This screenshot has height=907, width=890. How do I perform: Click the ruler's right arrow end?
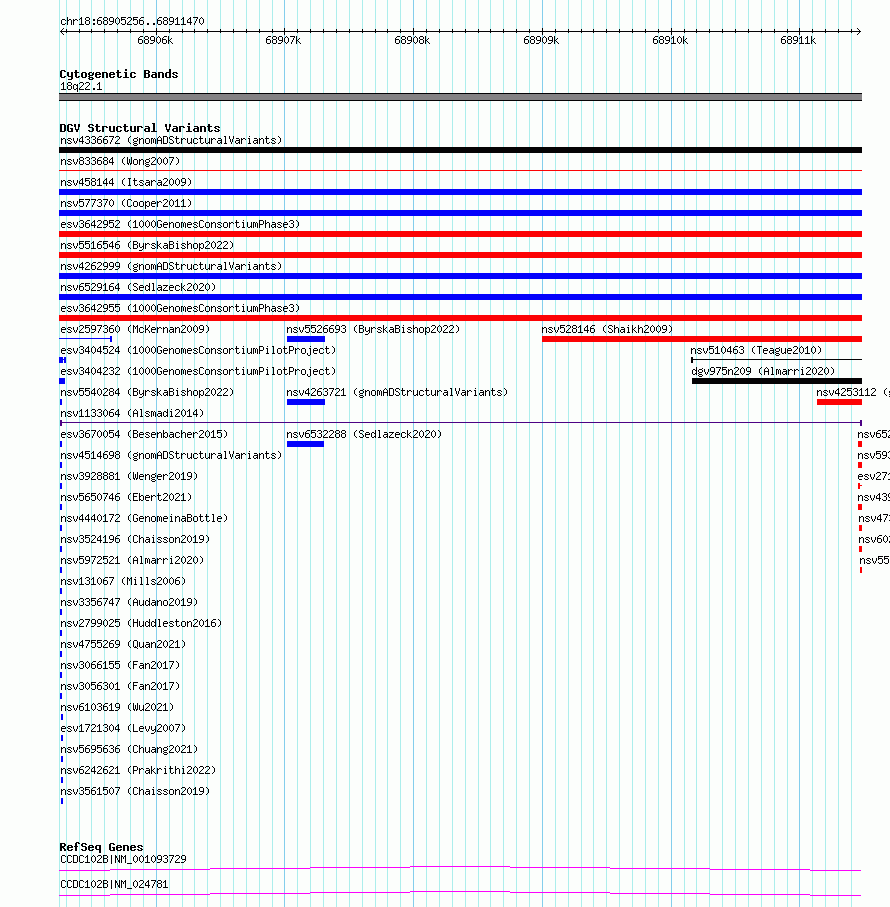(859, 31)
